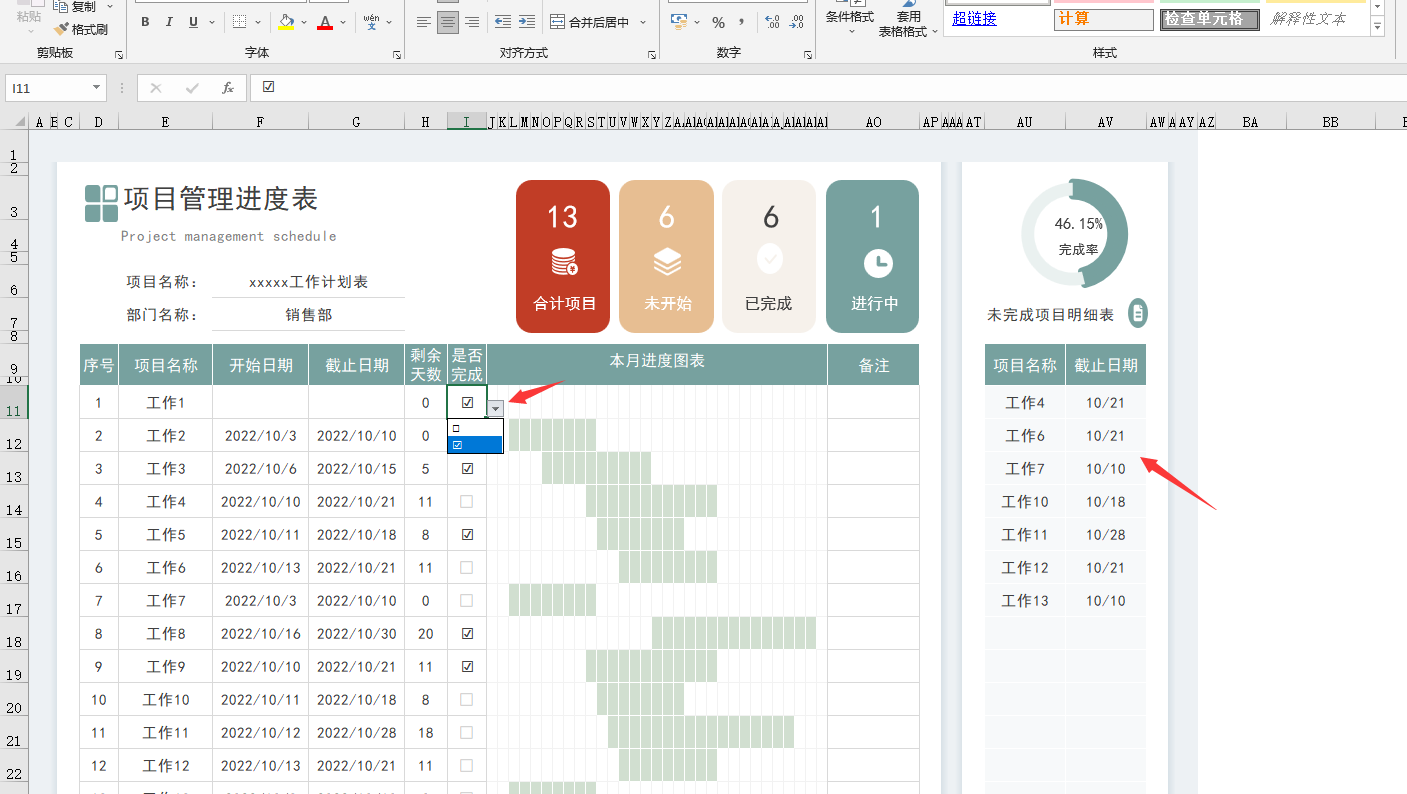
Task: Open the alignment (对齐方式) dialog launcher
Action: pyautogui.click(x=652, y=55)
